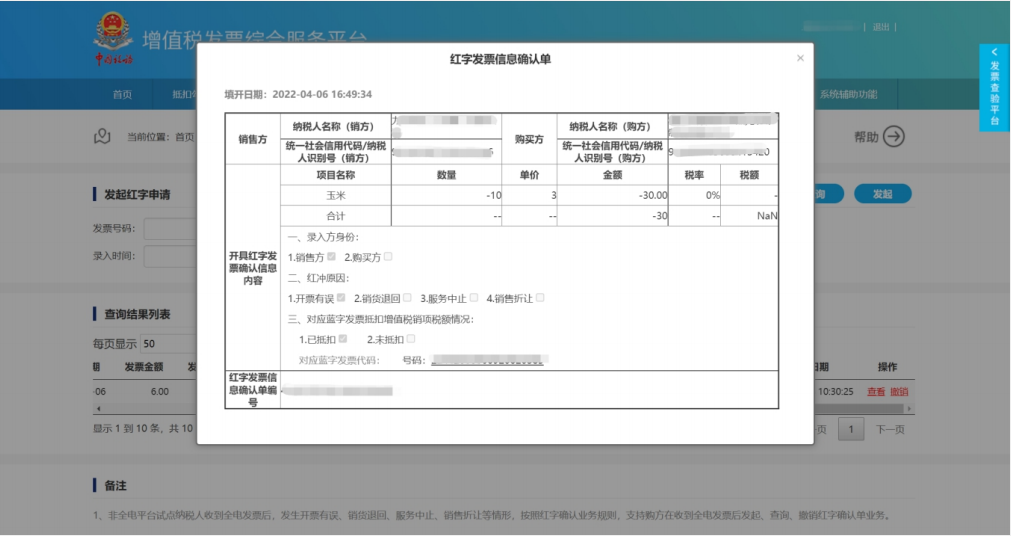Click the 退出 link in header
1012x539 pixels.
[x=881, y=27]
